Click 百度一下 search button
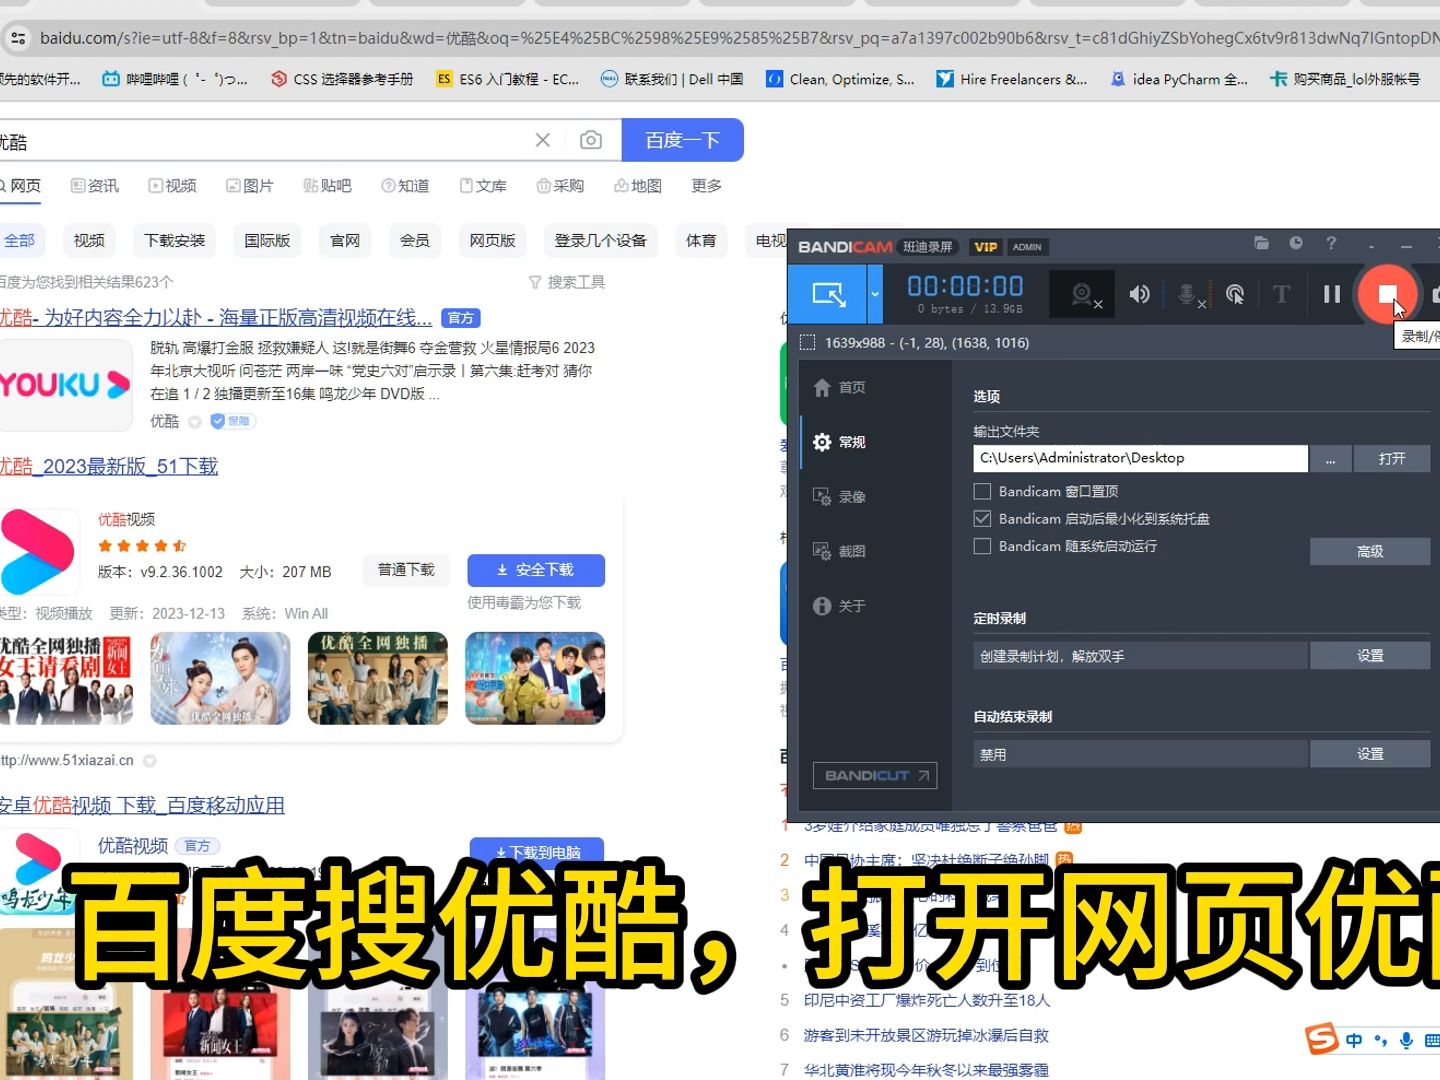 point(682,140)
